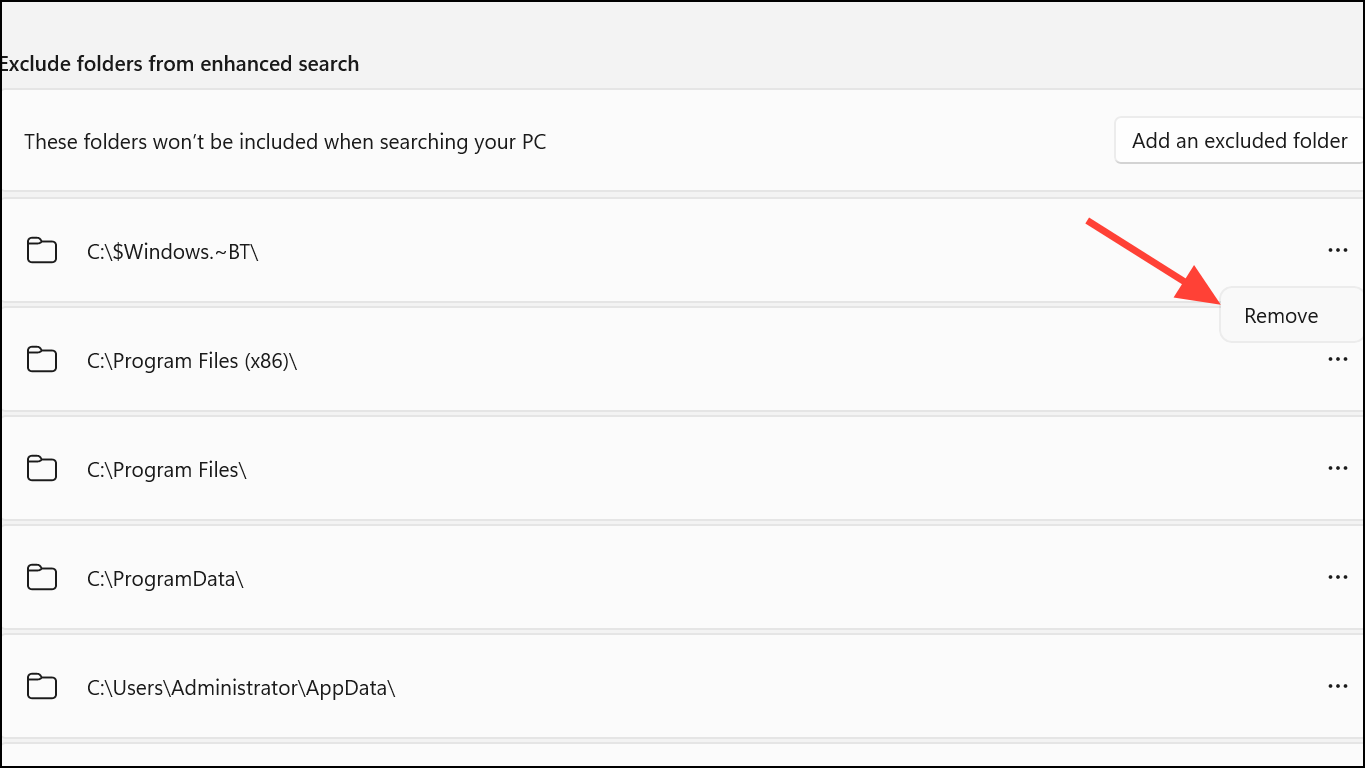This screenshot has width=1365, height=768.
Task: Show more options for C:\ProgramData\
Action: [1338, 577]
